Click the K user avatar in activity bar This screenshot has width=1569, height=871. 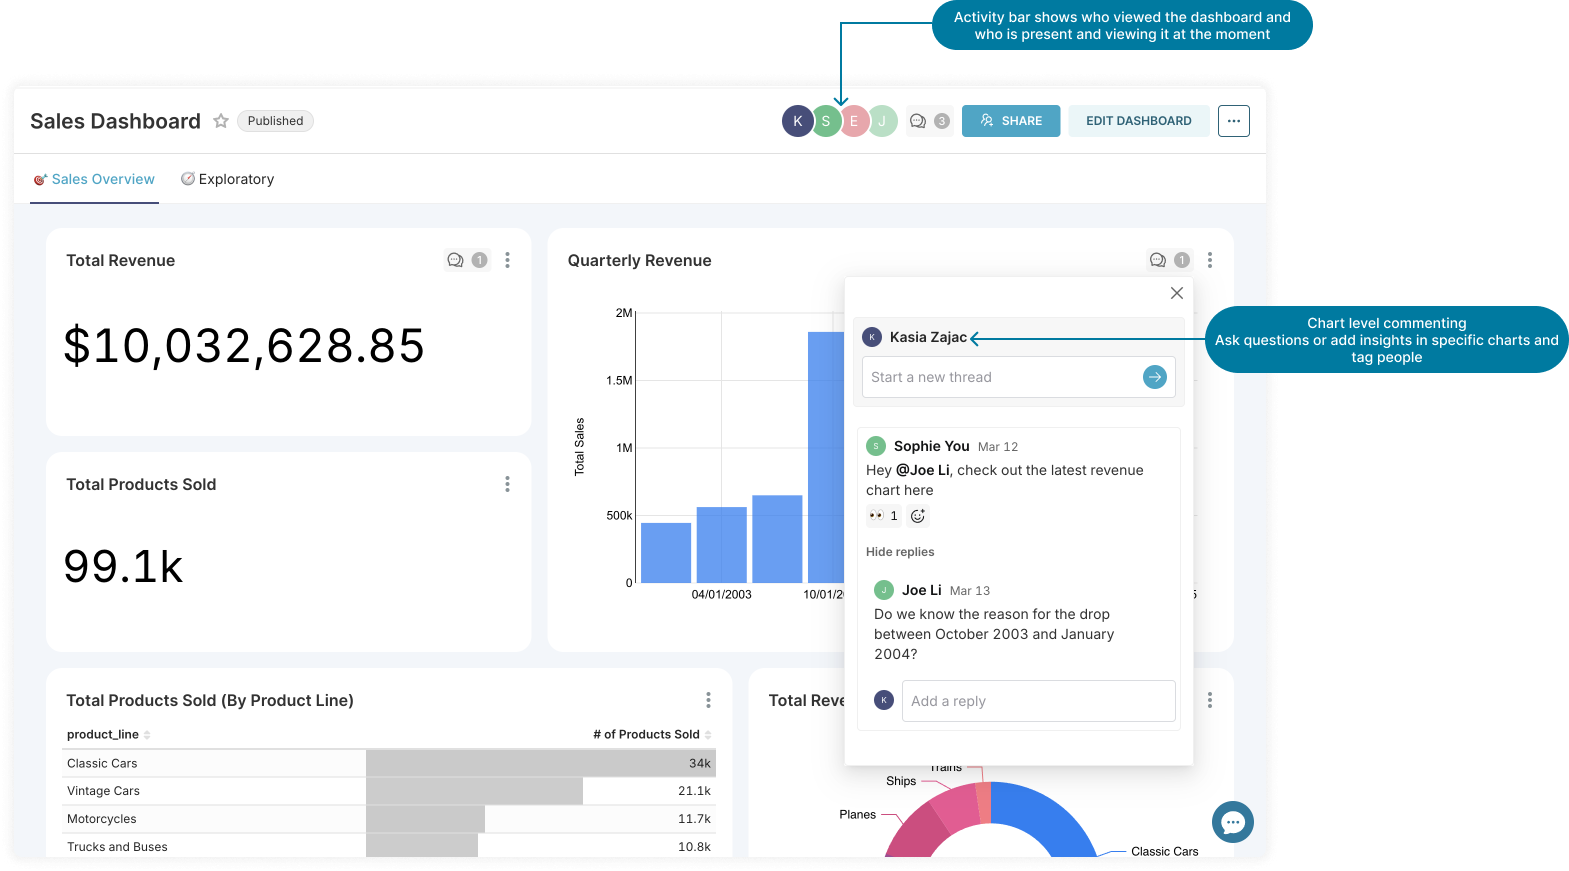coord(797,121)
